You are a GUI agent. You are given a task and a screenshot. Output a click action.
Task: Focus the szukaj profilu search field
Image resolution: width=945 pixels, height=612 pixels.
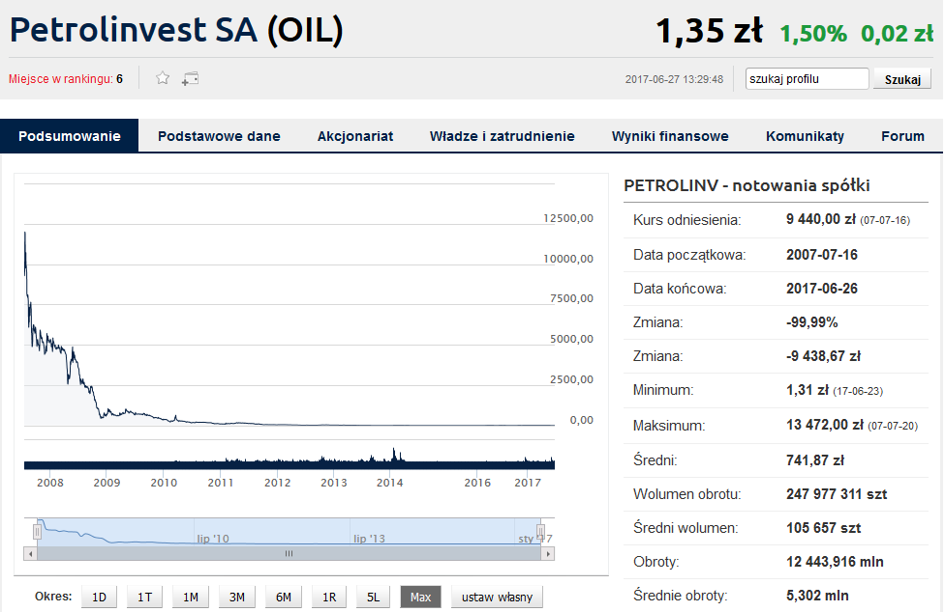pyautogui.click(x=807, y=79)
